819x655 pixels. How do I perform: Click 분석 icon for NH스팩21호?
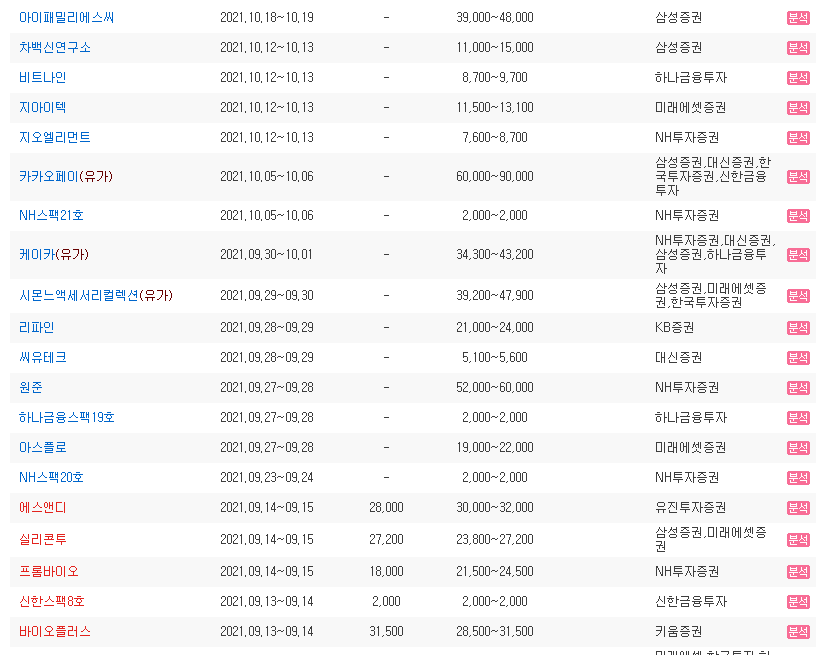click(798, 216)
